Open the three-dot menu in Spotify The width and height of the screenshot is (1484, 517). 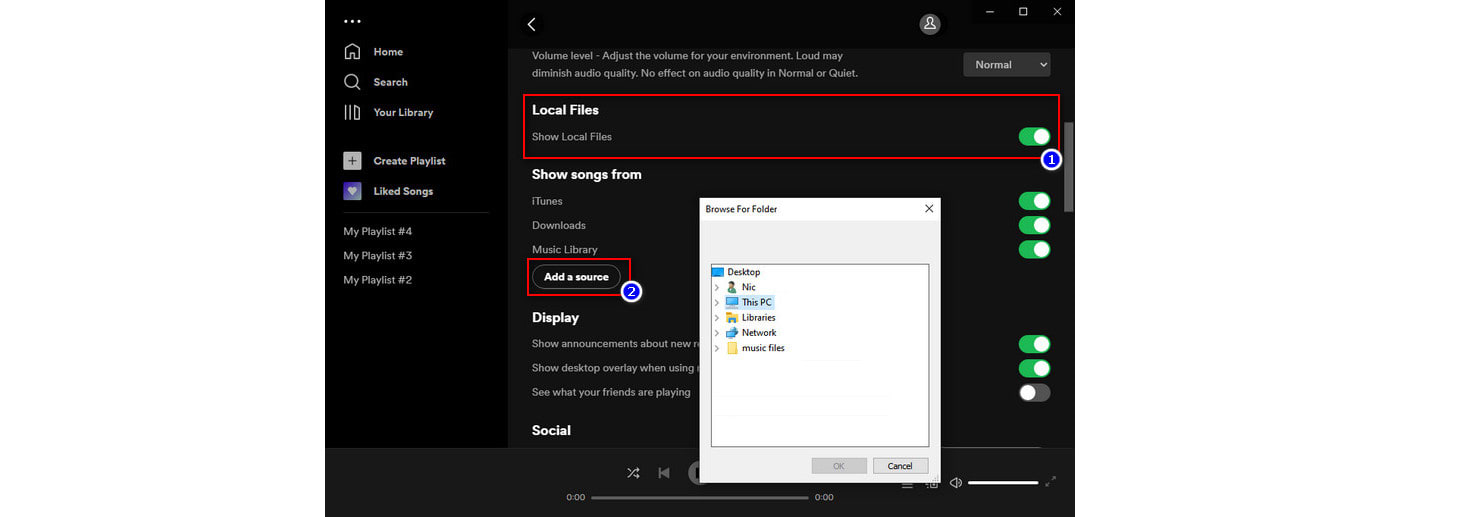coord(352,21)
